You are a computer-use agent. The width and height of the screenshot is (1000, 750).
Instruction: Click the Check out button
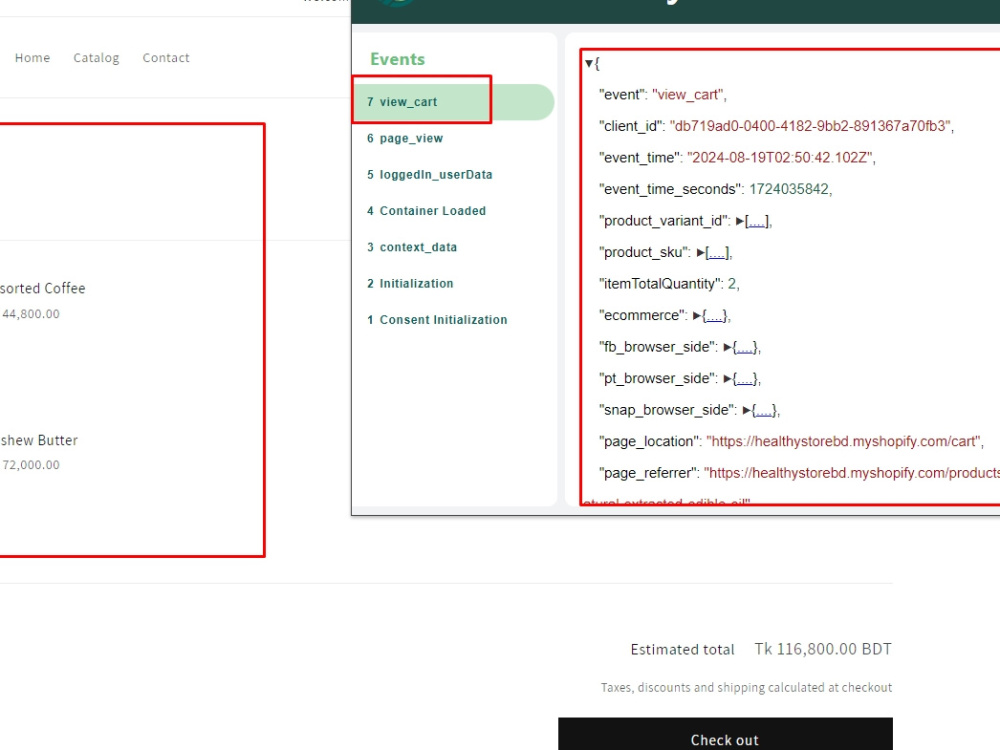(724, 740)
